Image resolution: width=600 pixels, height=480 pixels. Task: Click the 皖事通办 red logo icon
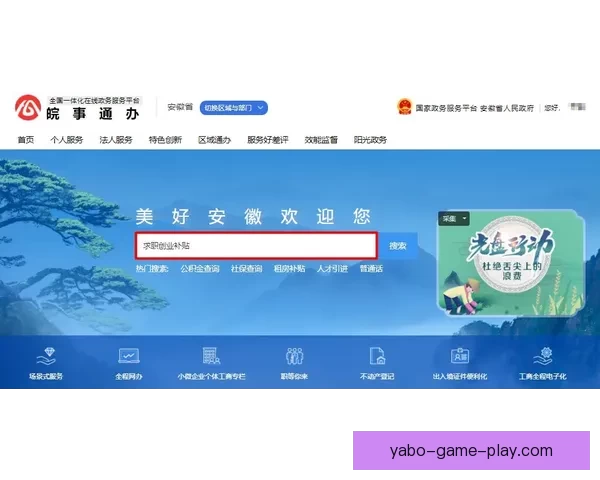tap(28, 108)
